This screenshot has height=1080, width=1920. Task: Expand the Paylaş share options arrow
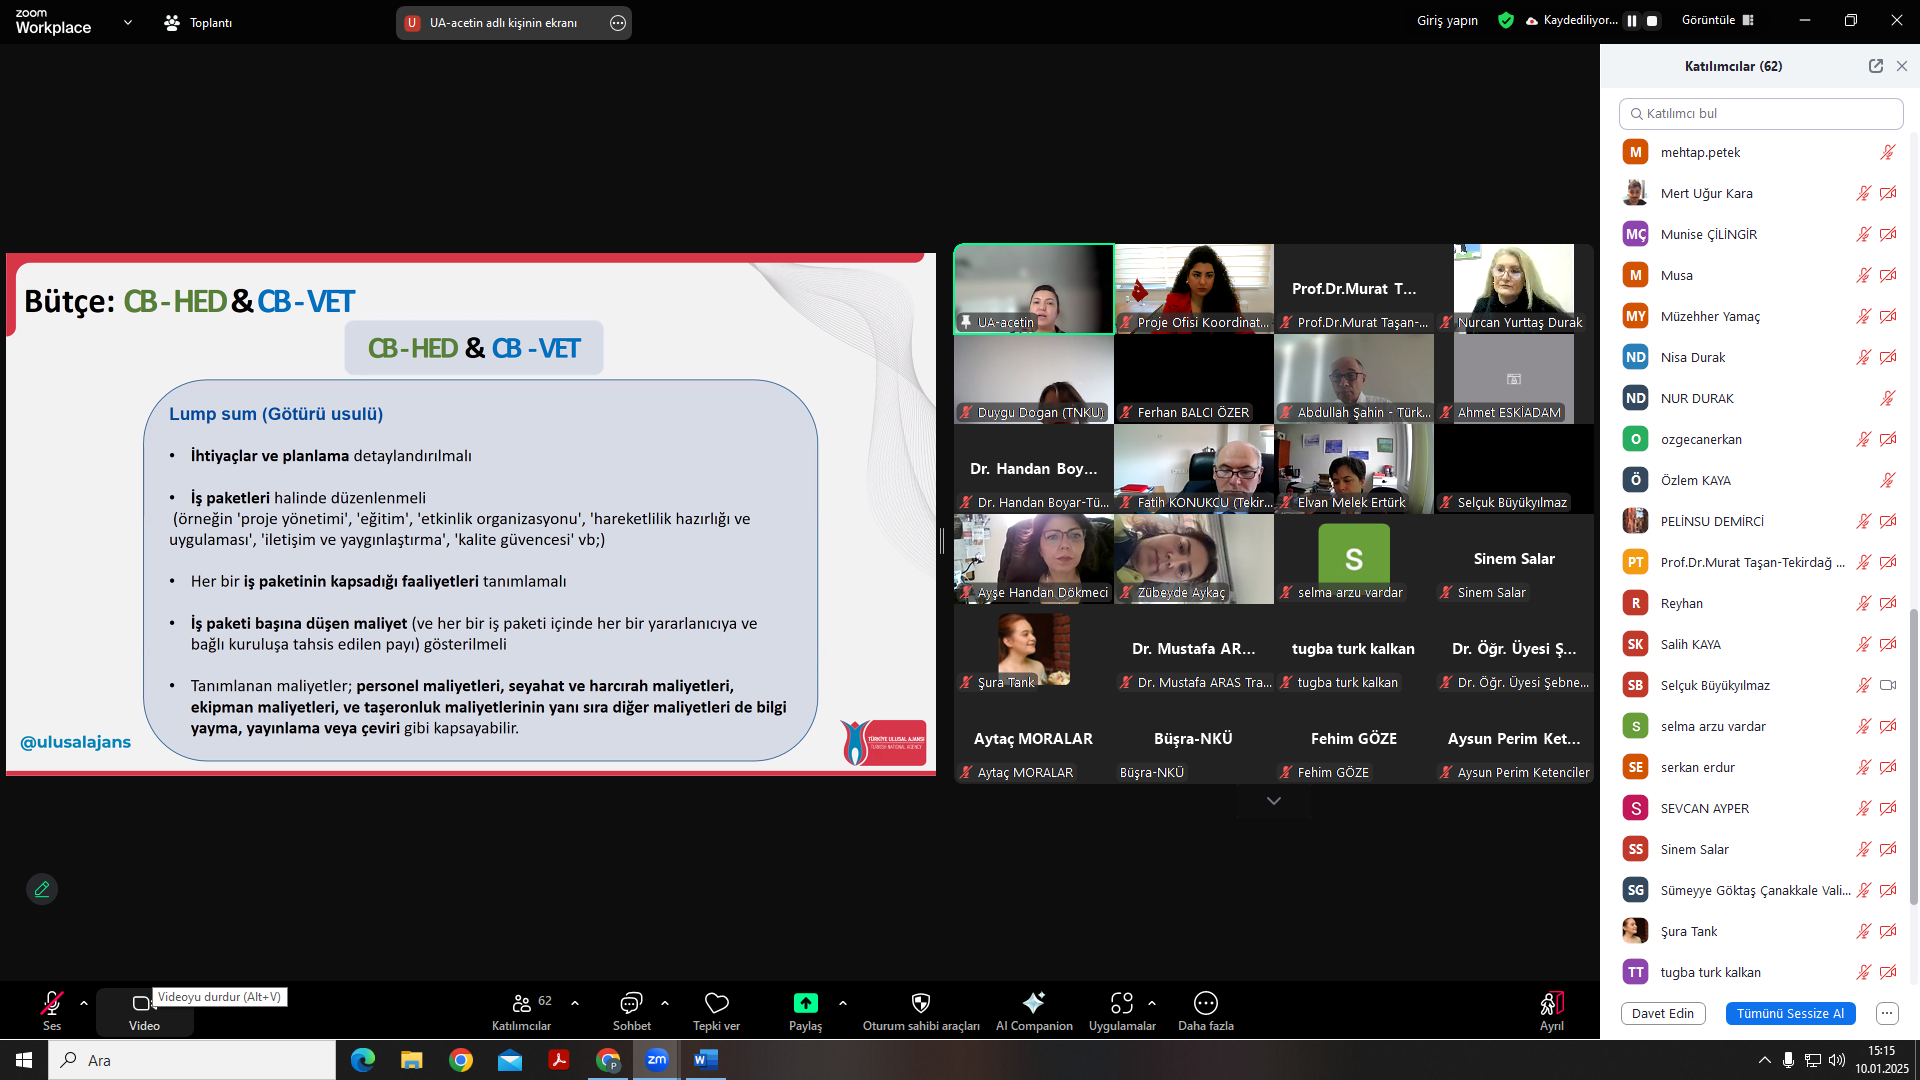[843, 1003]
